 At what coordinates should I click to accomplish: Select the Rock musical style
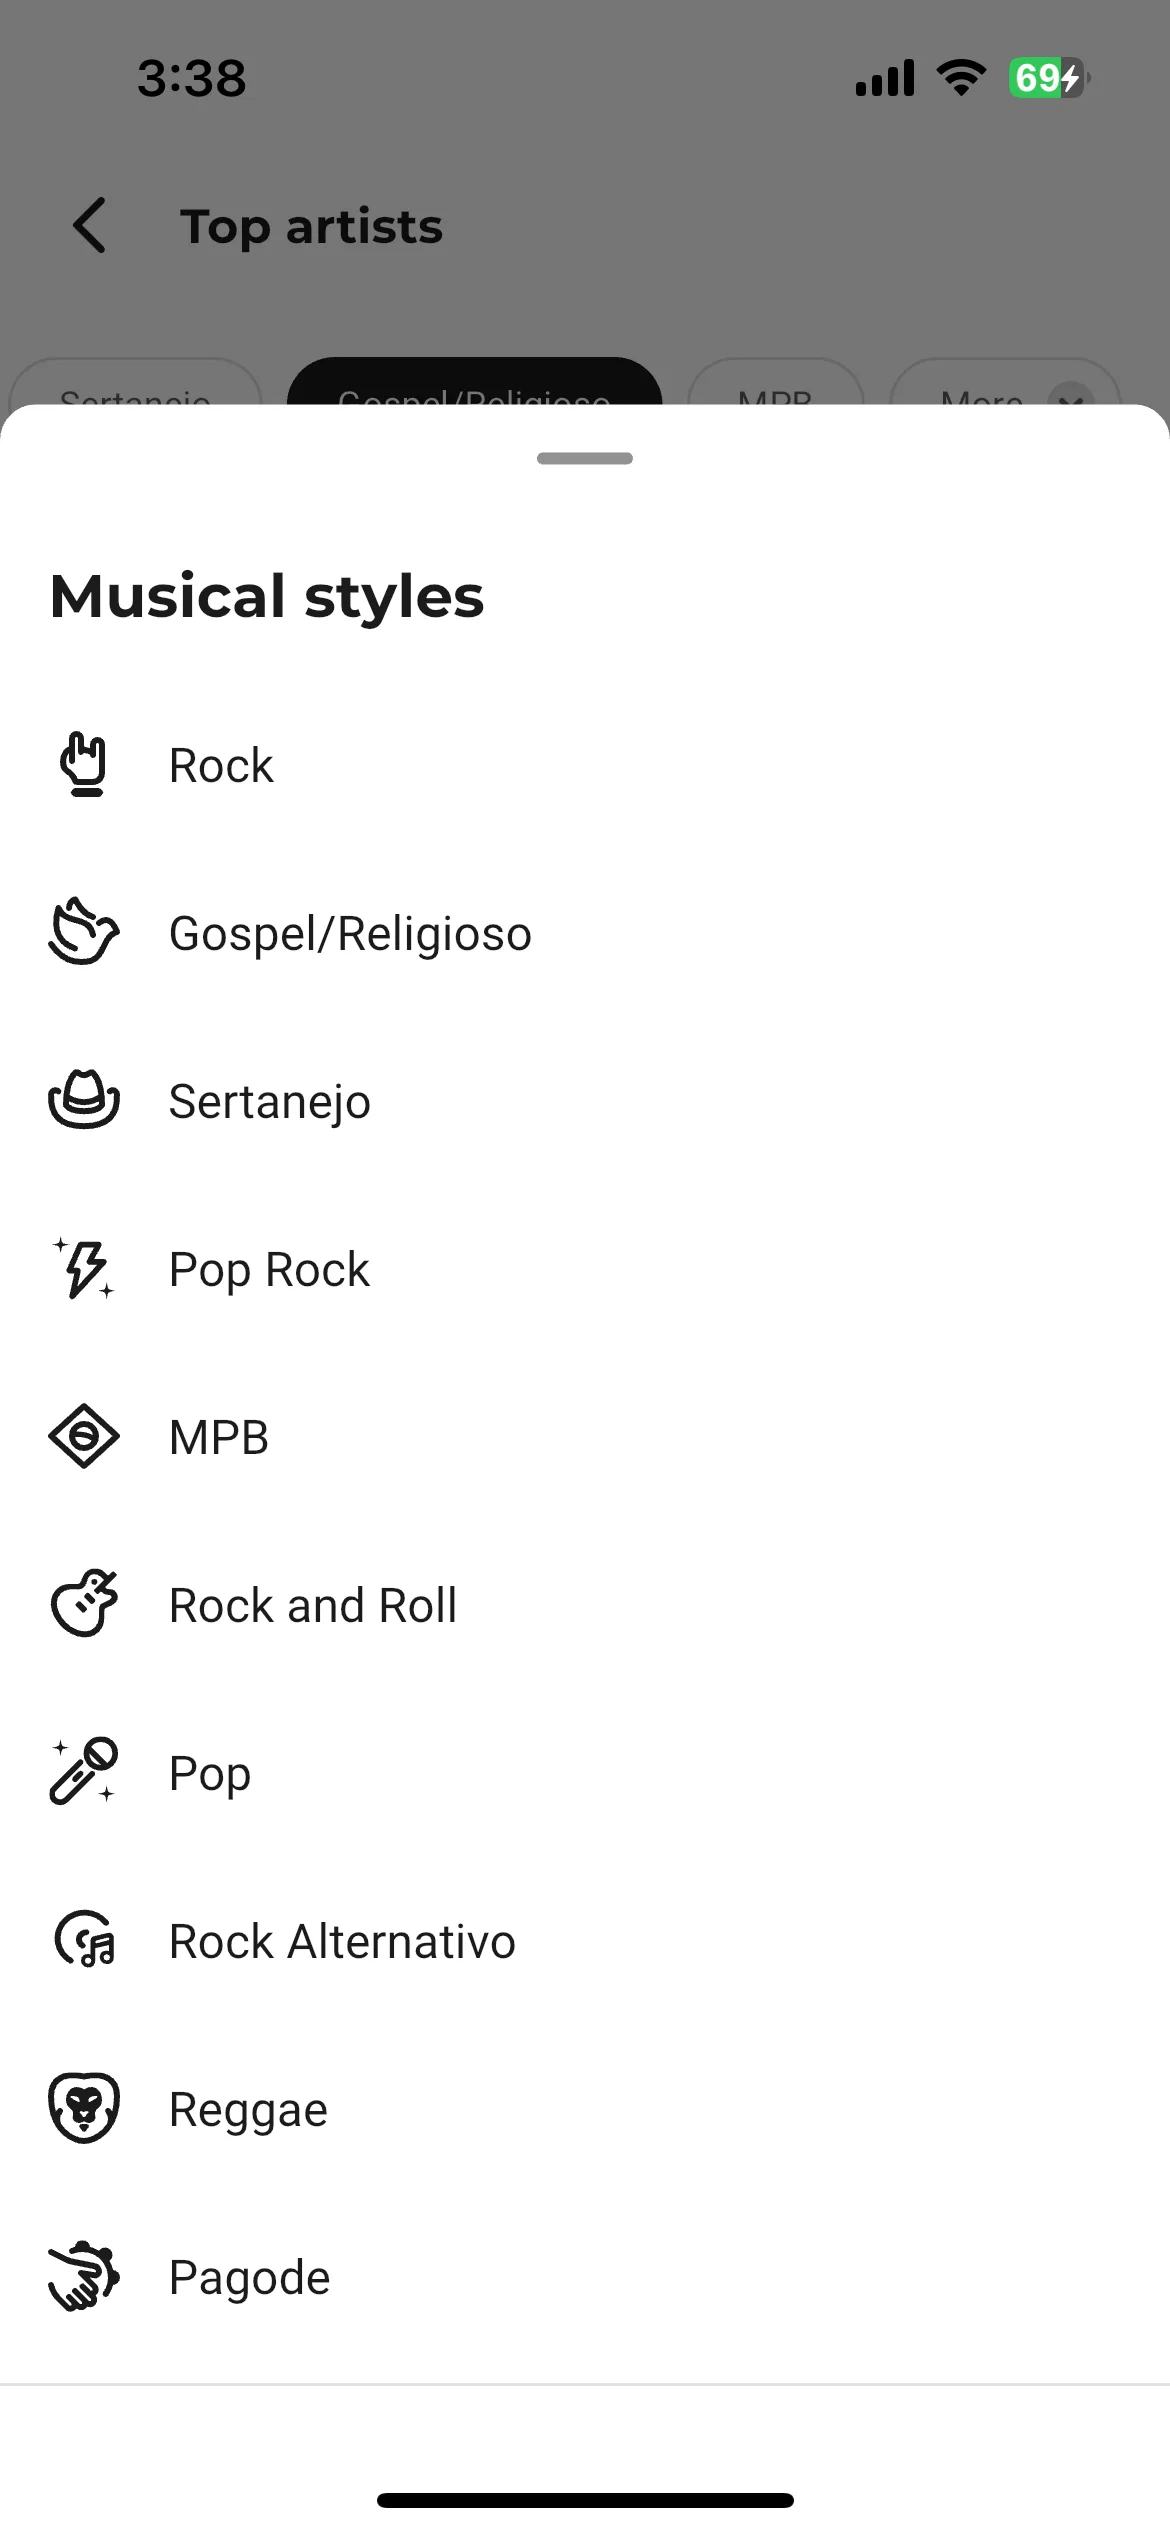pos(585,765)
